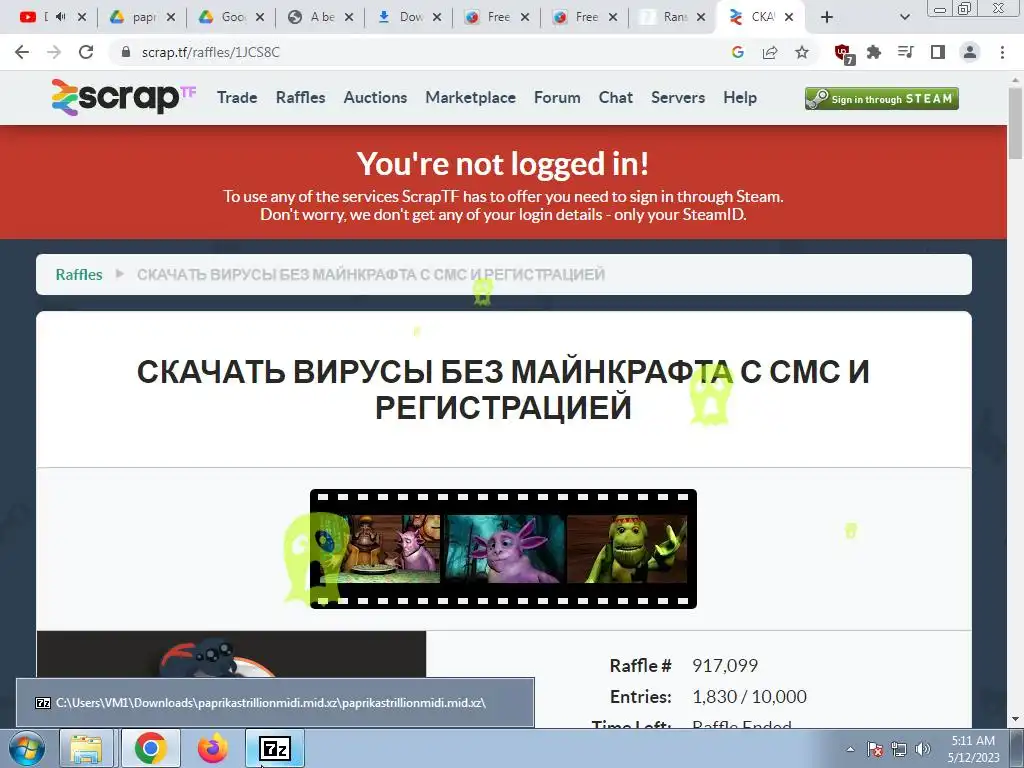Viewport: 1024px width, 768px height.
Task: Expand the tab search dropdown
Action: (x=904, y=18)
